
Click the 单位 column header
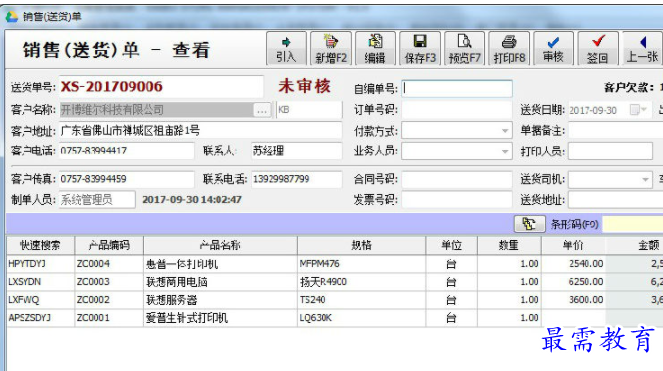point(452,245)
